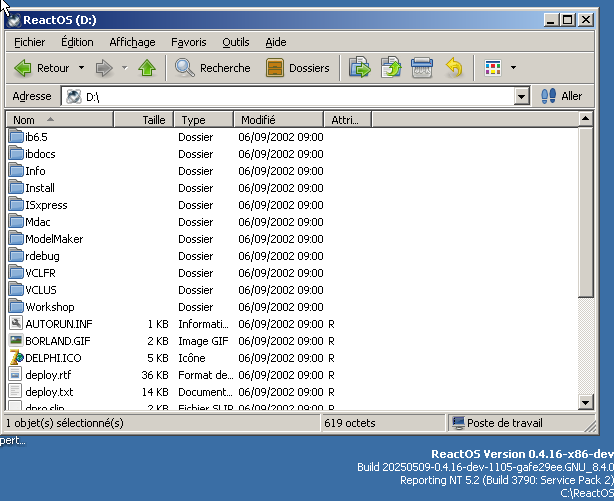
Task: Click the "14 KB" size of deploy.txt
Action: (x=155, y=392)
